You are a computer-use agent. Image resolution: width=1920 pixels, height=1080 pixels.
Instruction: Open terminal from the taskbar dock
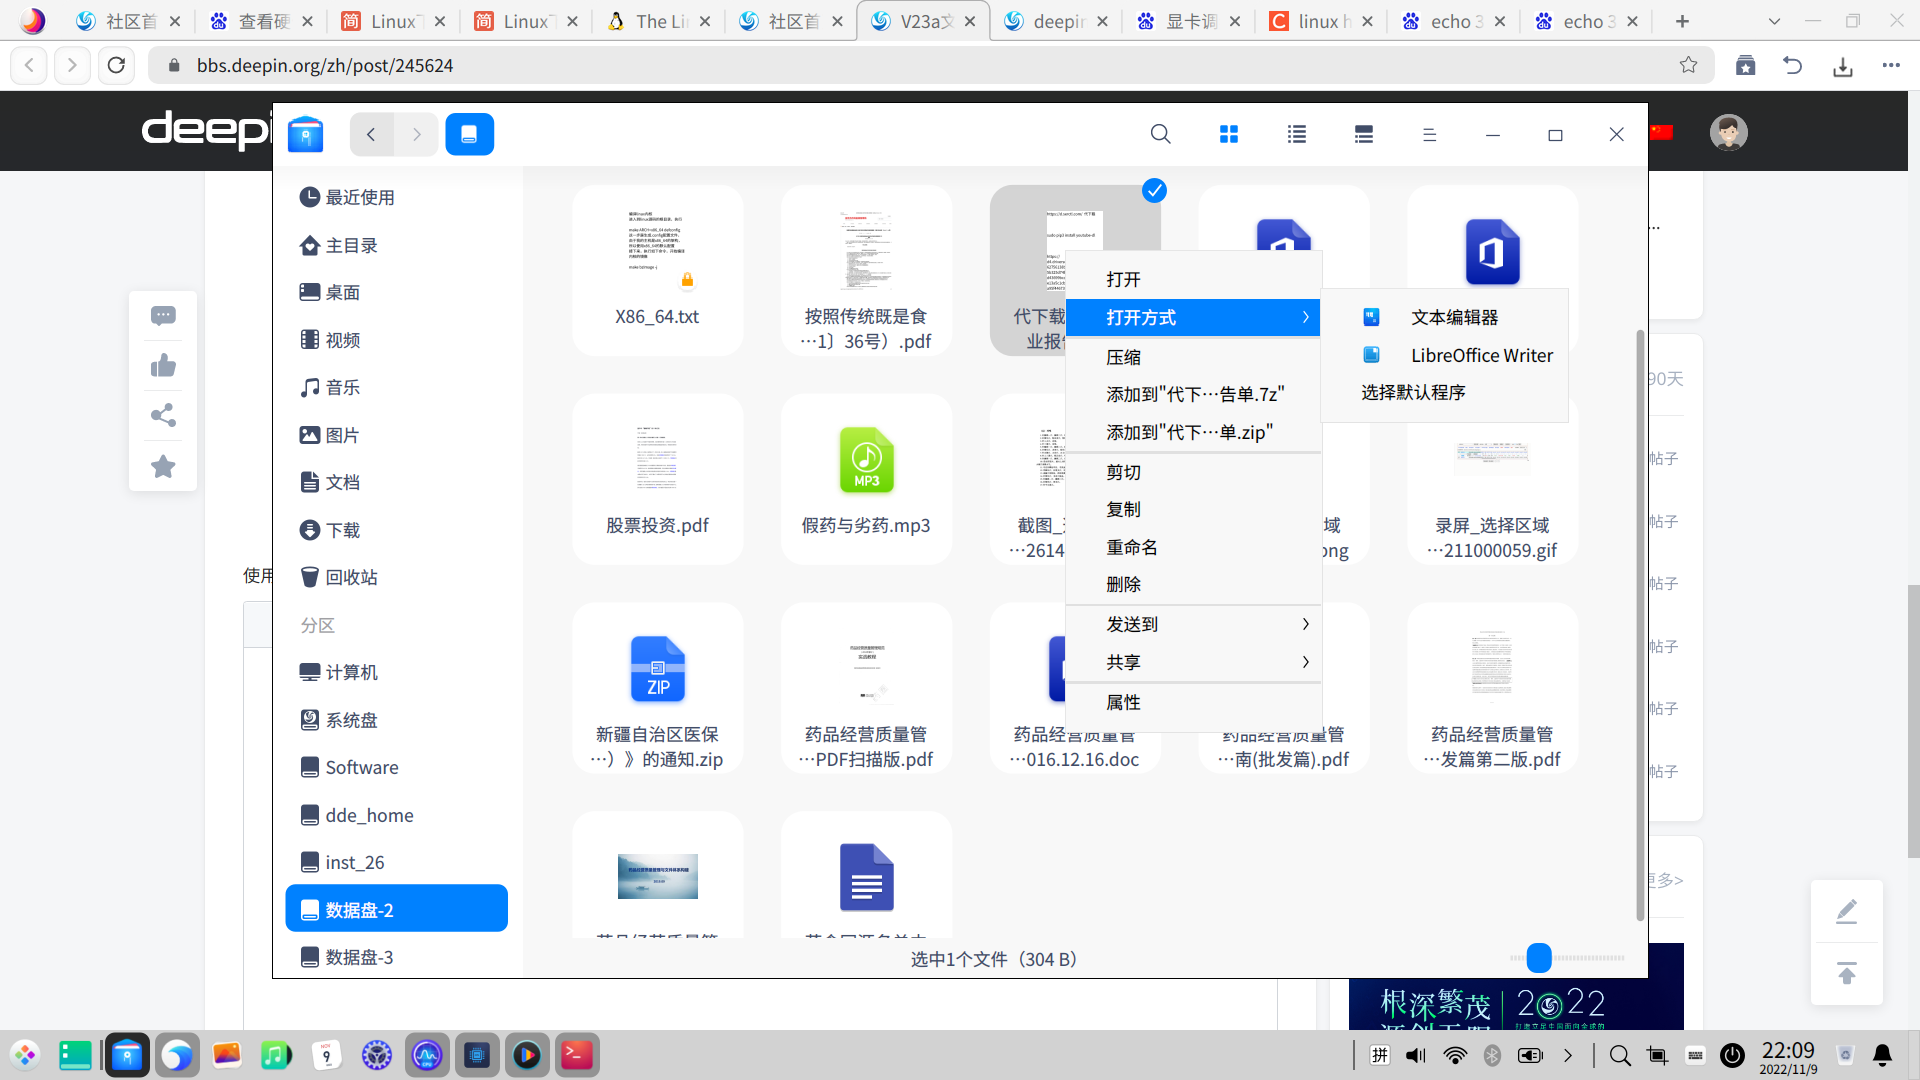coord(577,1055)
